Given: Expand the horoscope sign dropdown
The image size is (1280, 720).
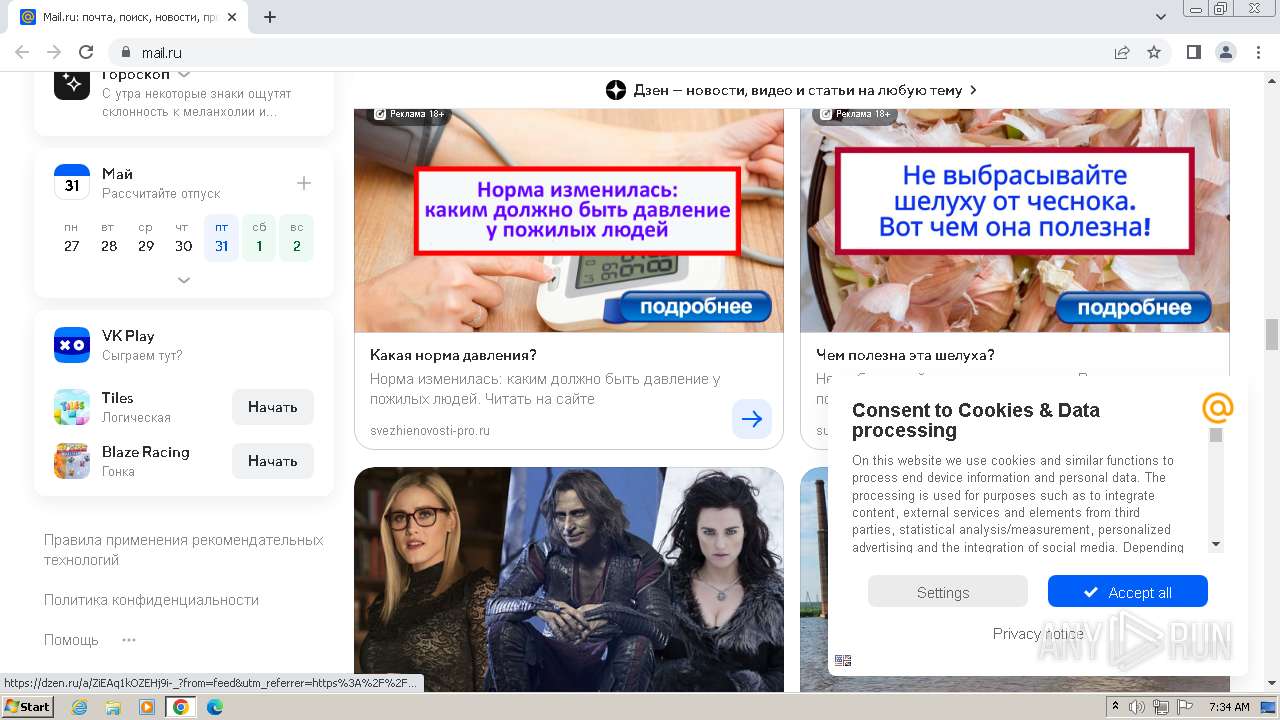Looking at the screenshot, I should [x=184, y=75].
